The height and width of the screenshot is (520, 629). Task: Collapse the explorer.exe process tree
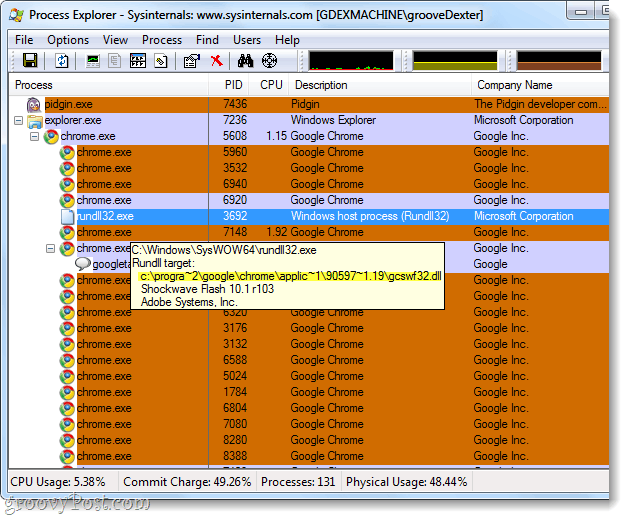point(18,120)
